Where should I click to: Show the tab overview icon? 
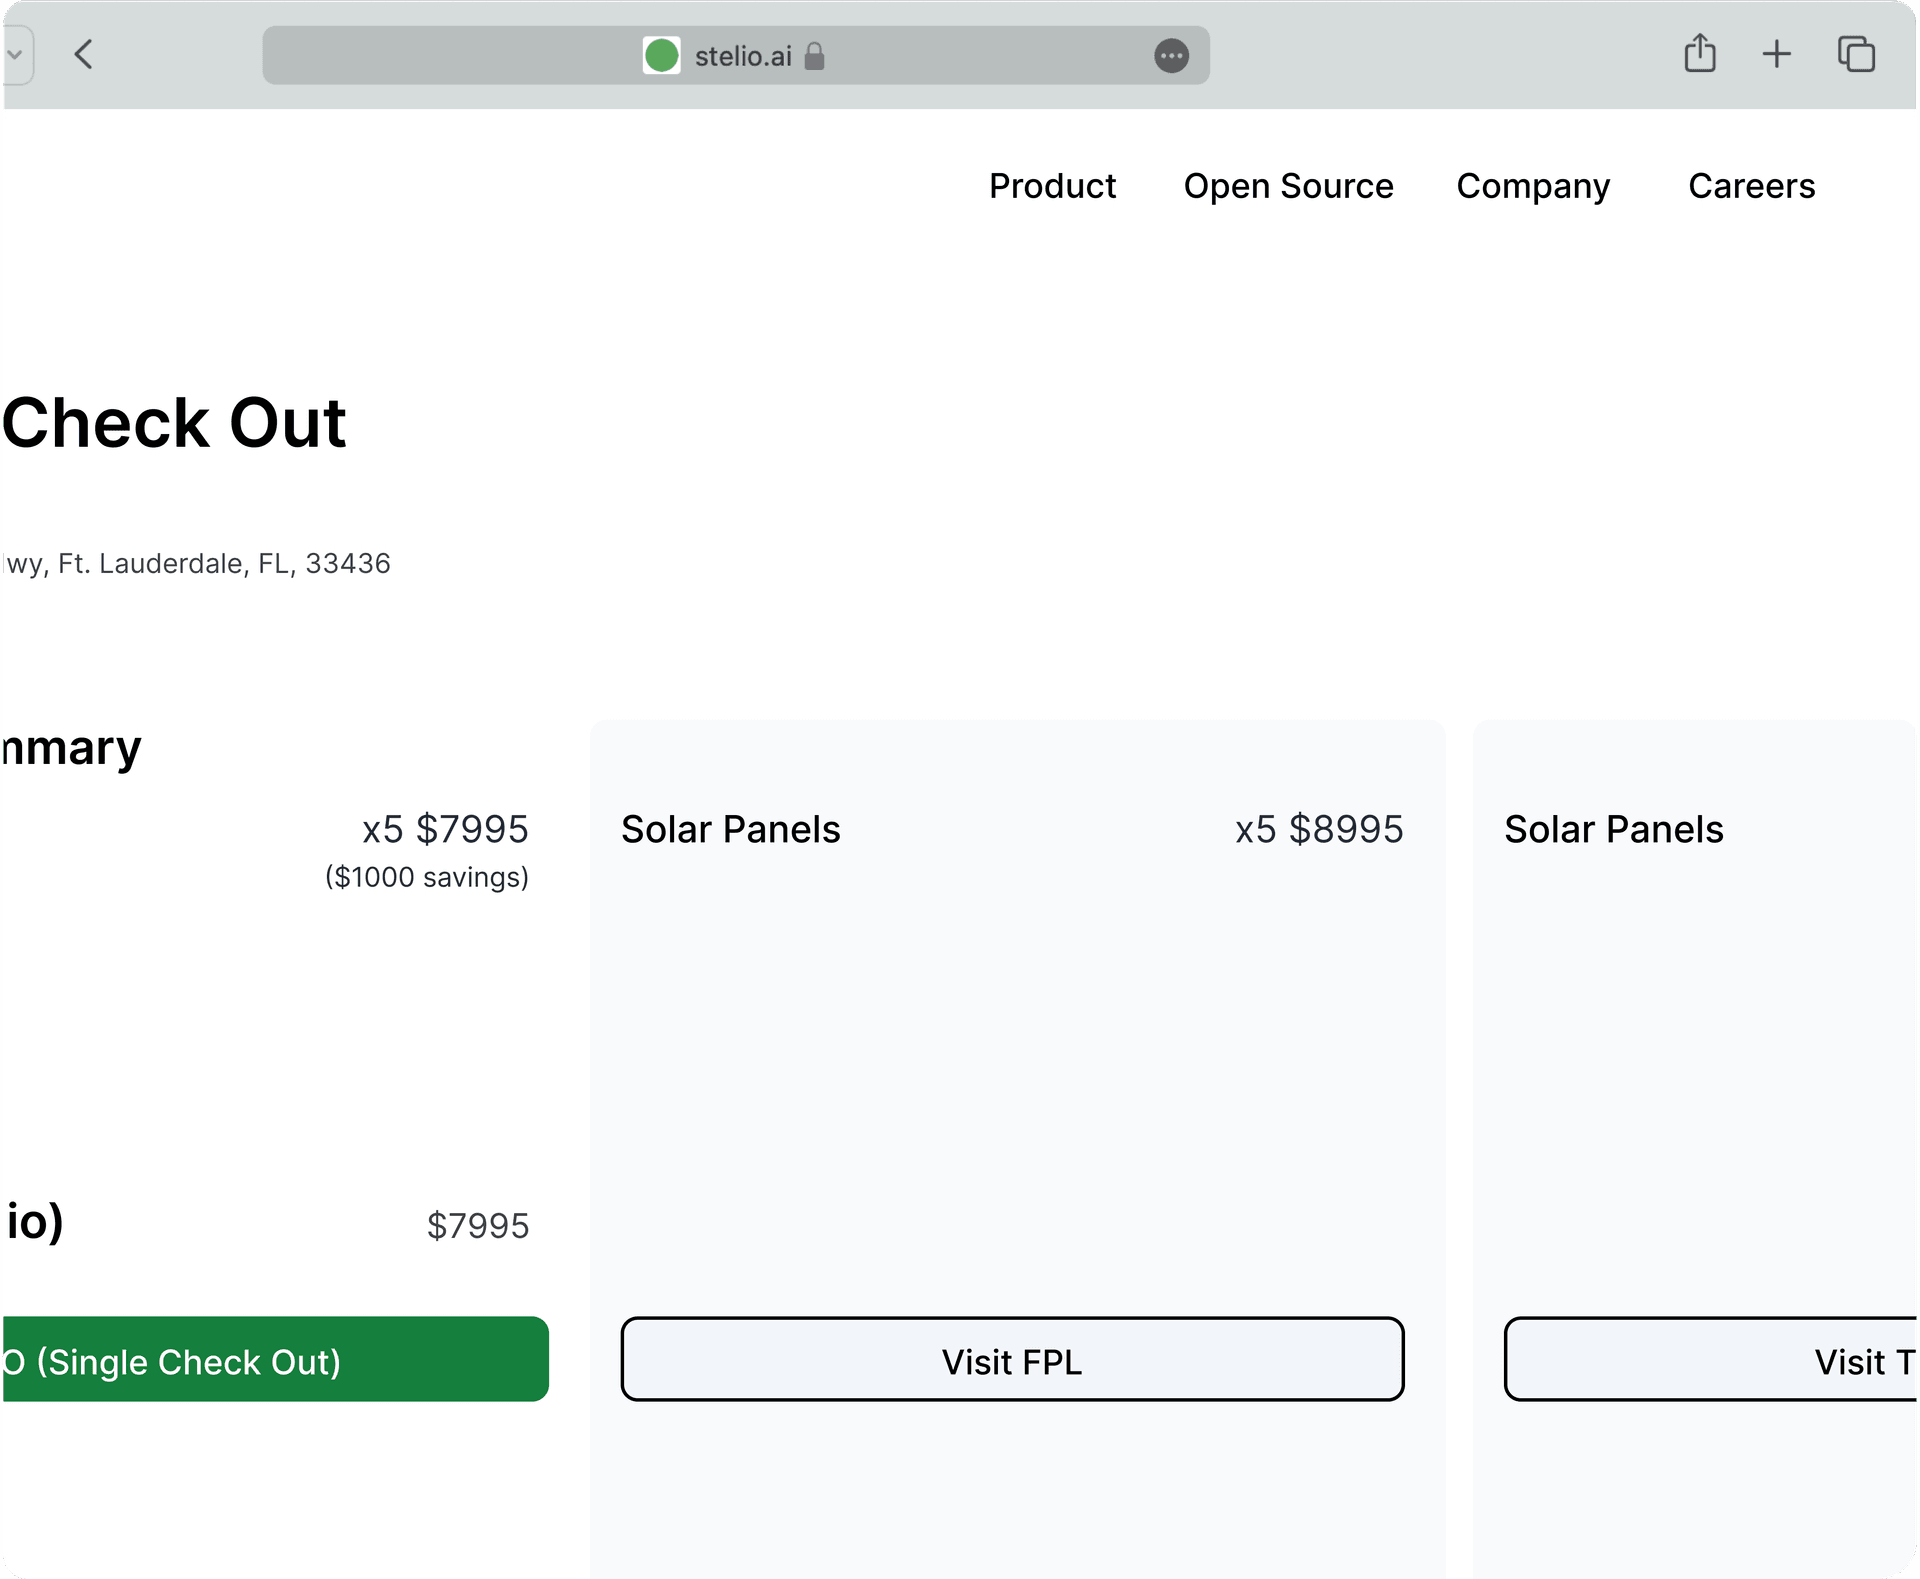(1855, 54)
